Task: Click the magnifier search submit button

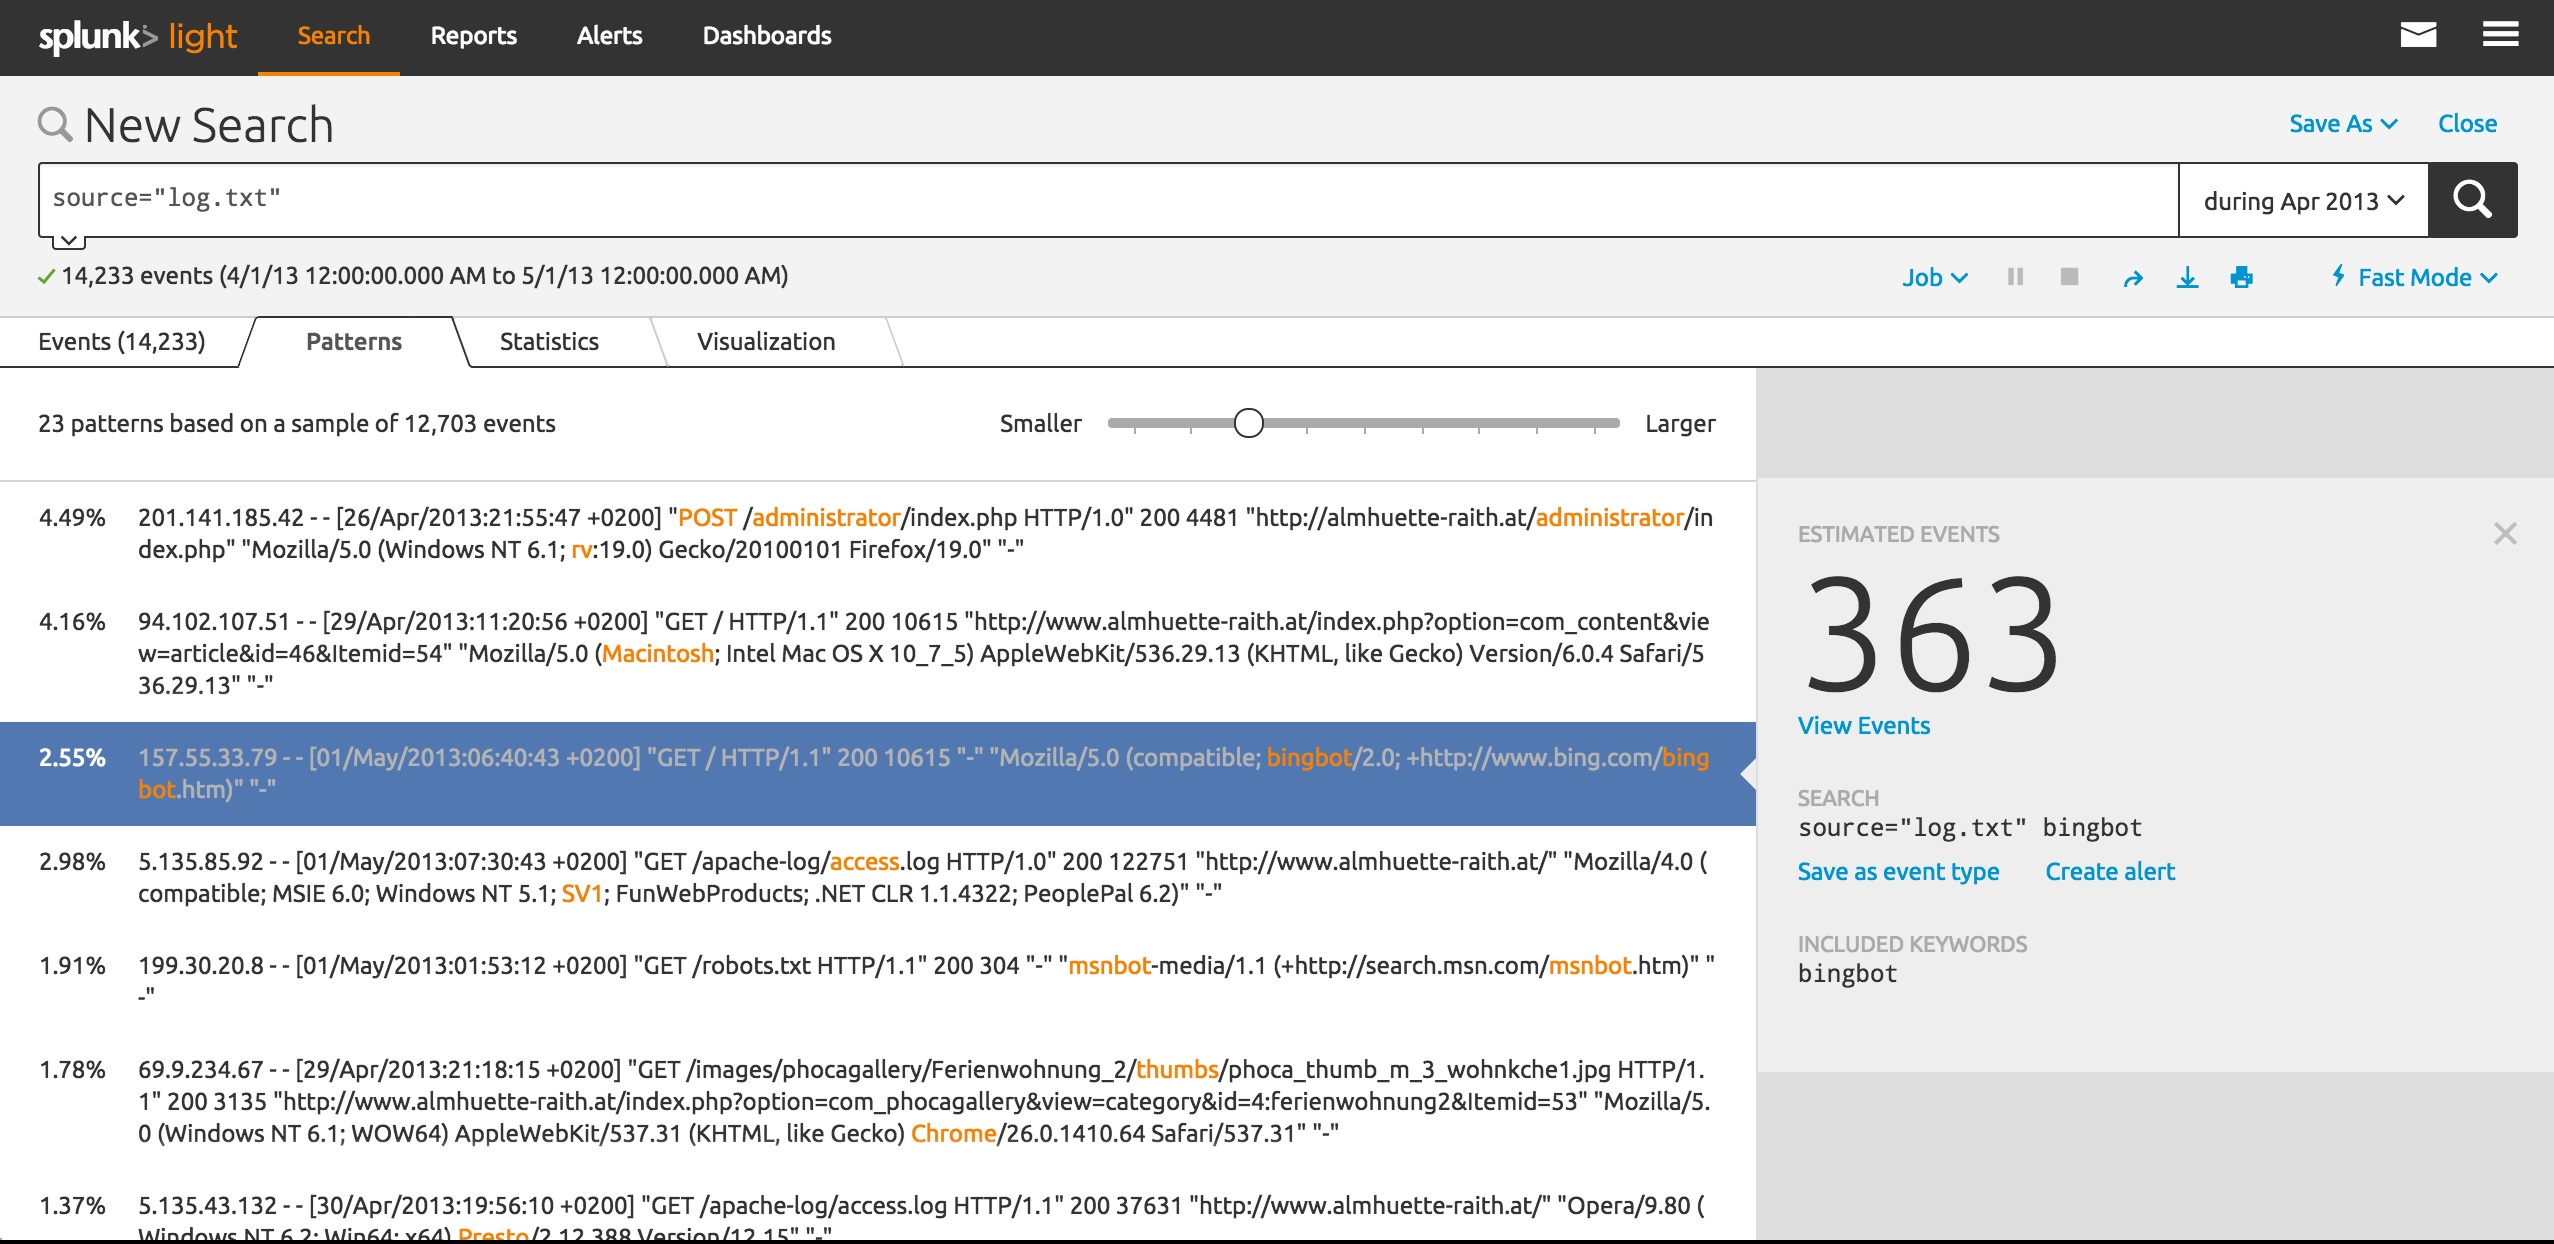Action: click(2471, 200)
